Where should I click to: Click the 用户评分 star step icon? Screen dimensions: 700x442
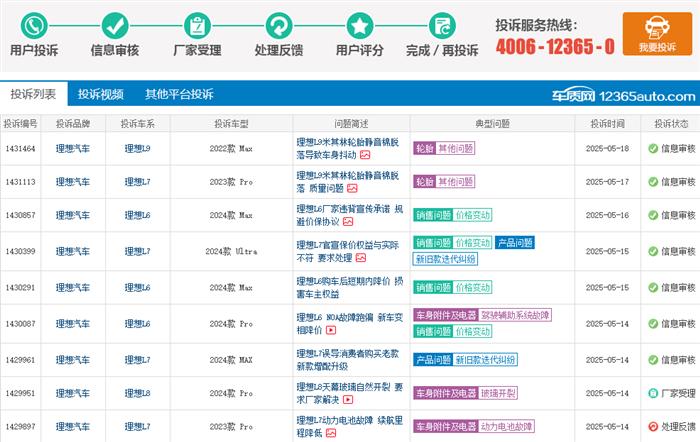tap(360, 26)
